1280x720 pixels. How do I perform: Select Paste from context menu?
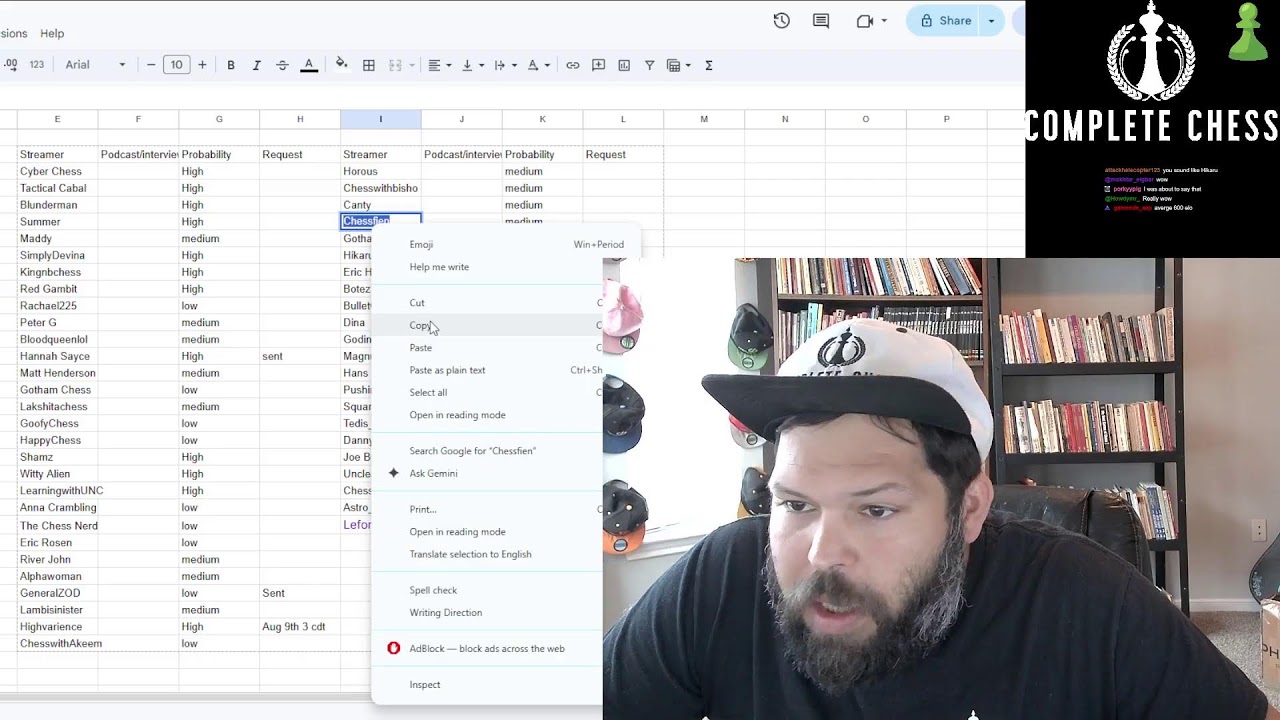[x=421, y=348]
